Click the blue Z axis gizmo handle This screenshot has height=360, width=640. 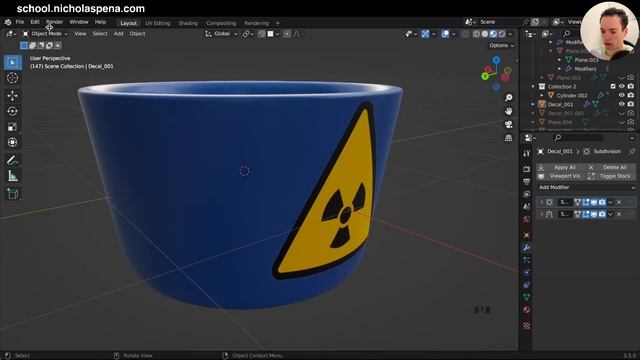tap(496, 60)
